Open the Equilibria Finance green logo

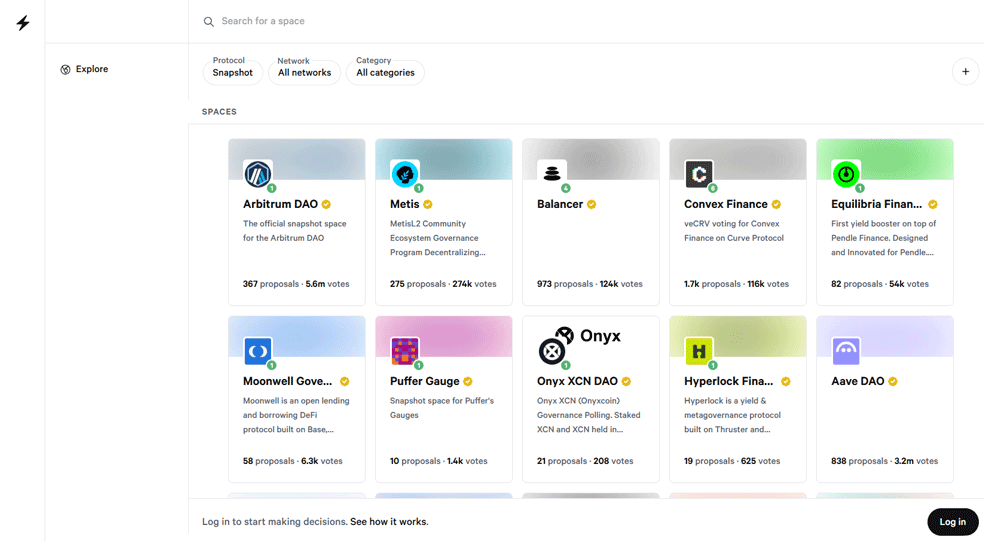[846, 174]
